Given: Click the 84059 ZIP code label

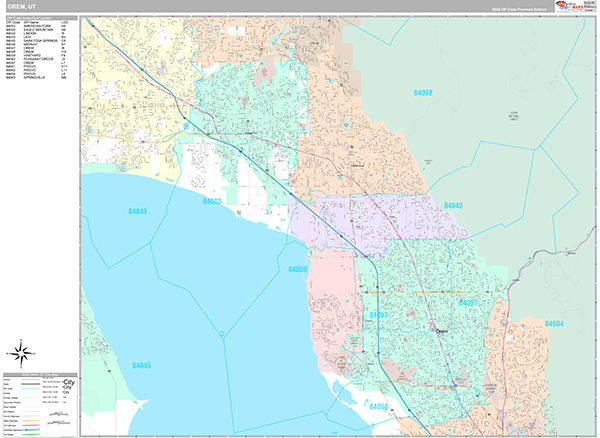Looking at the screenshot, I should (298, 270).
